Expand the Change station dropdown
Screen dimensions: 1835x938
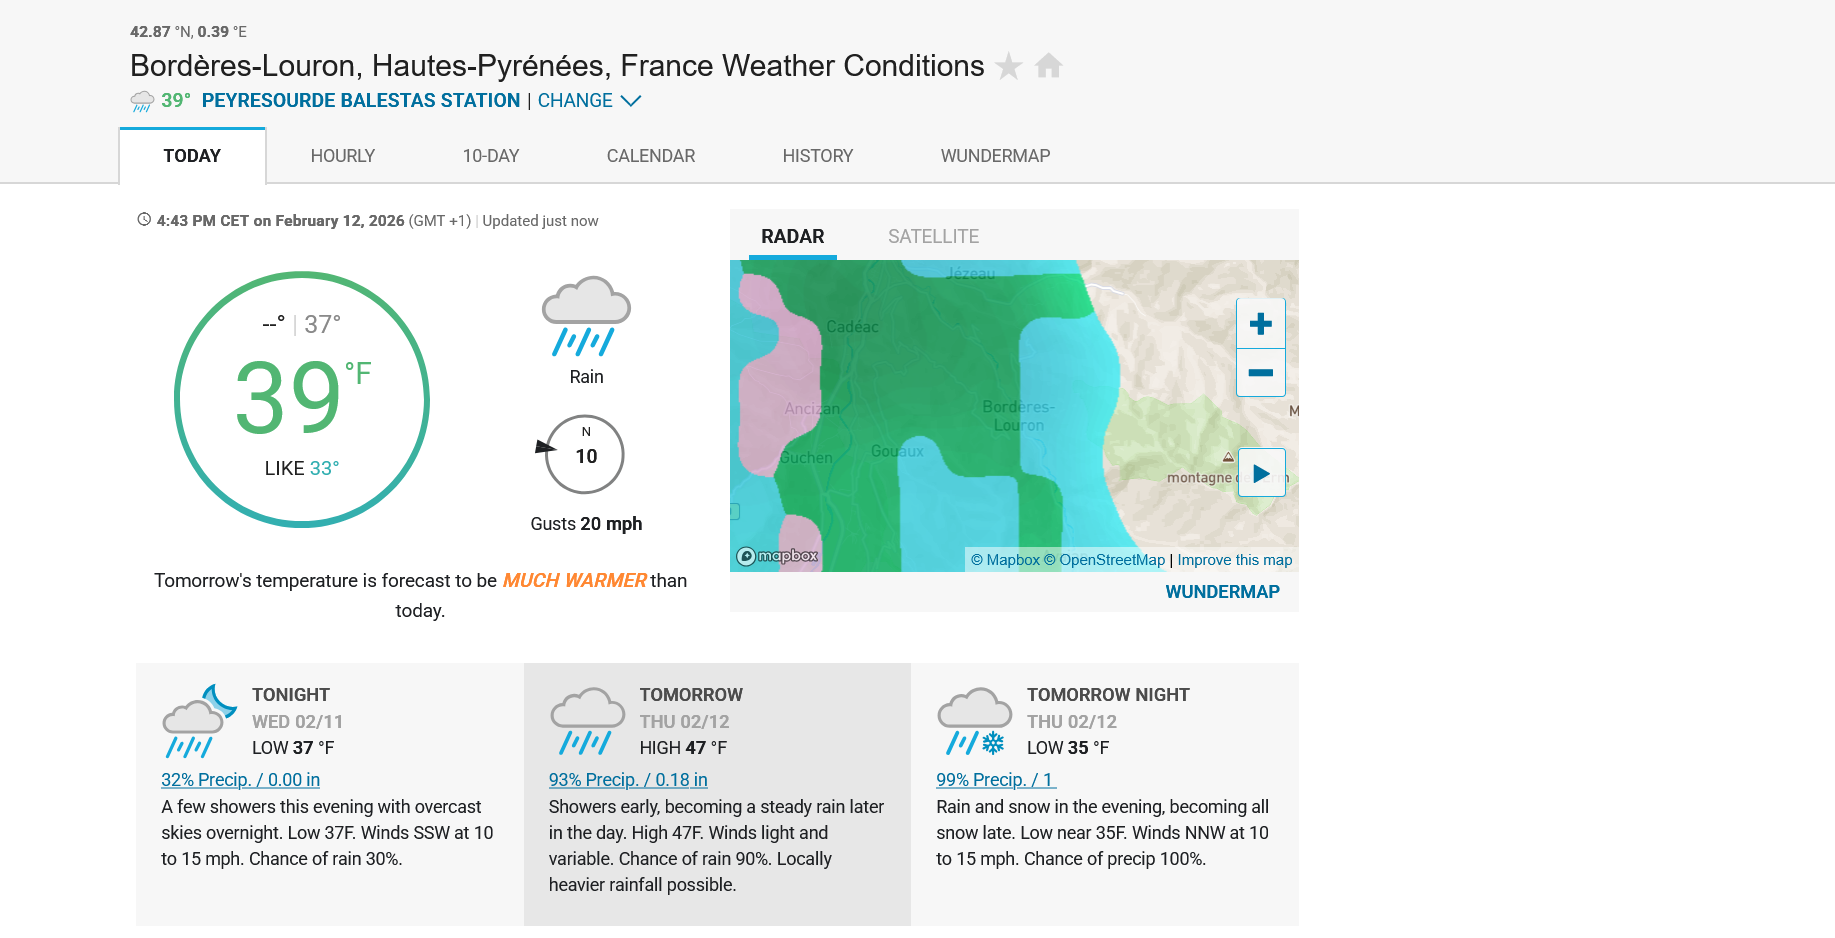coord(589,101)
